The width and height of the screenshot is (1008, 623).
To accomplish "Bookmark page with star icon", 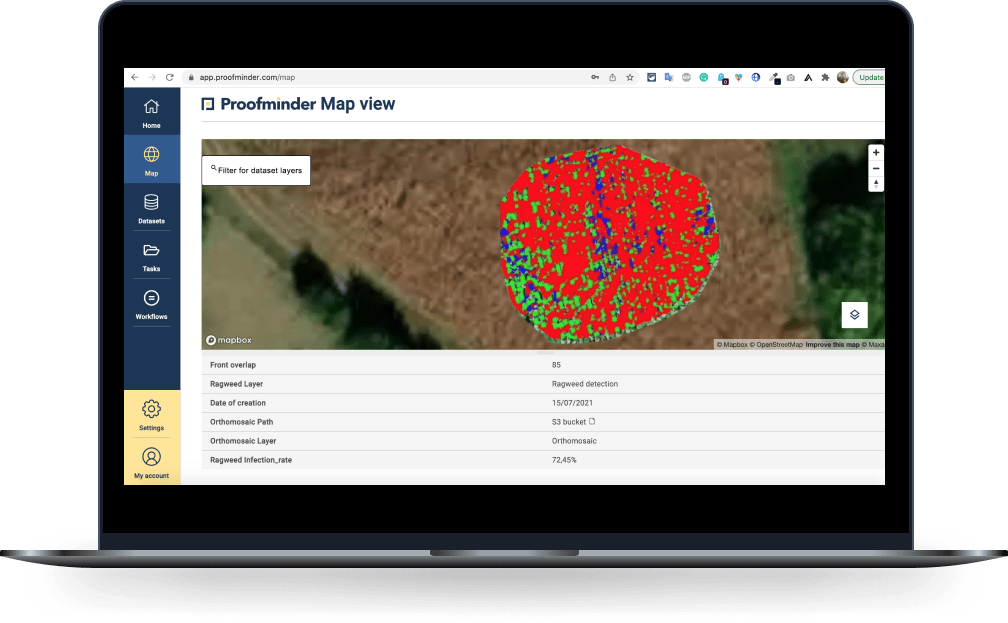I will click(x=630, y=77).
